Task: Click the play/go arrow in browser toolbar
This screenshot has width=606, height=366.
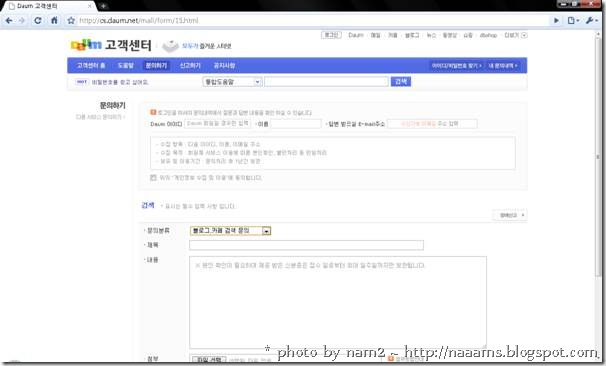Action: point(556,20)
